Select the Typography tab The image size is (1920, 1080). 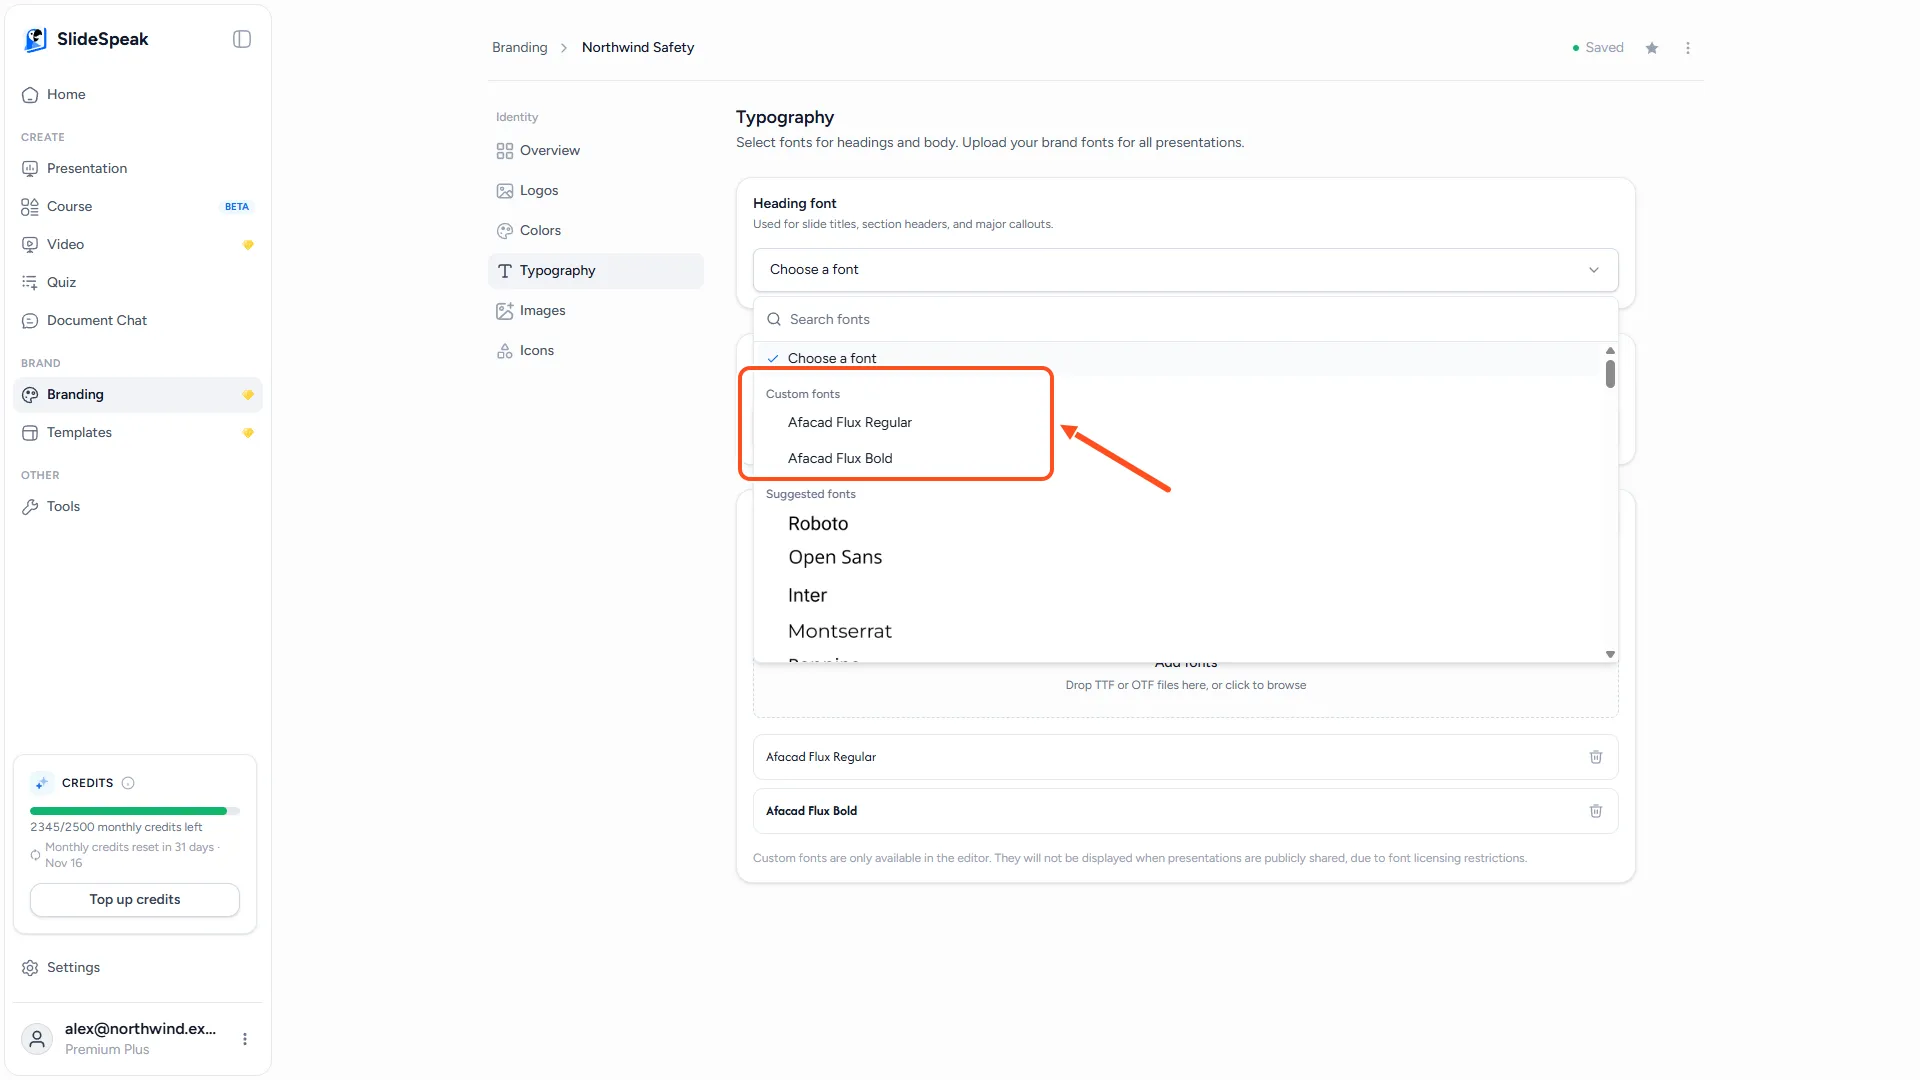pos(596,271)
